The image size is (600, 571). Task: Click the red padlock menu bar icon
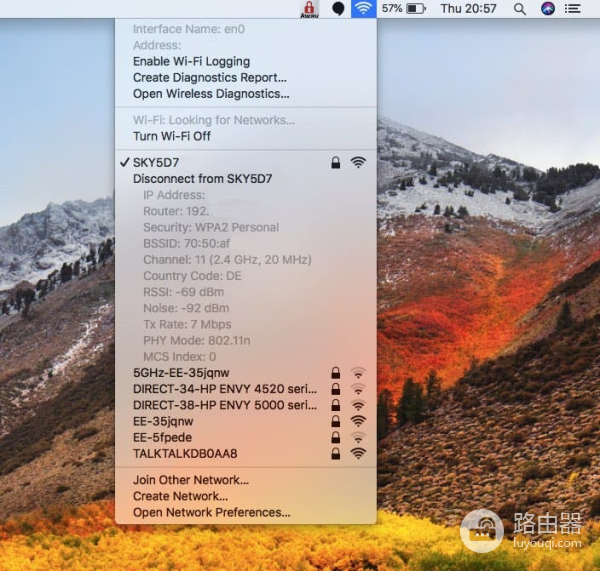coord(309,8)
